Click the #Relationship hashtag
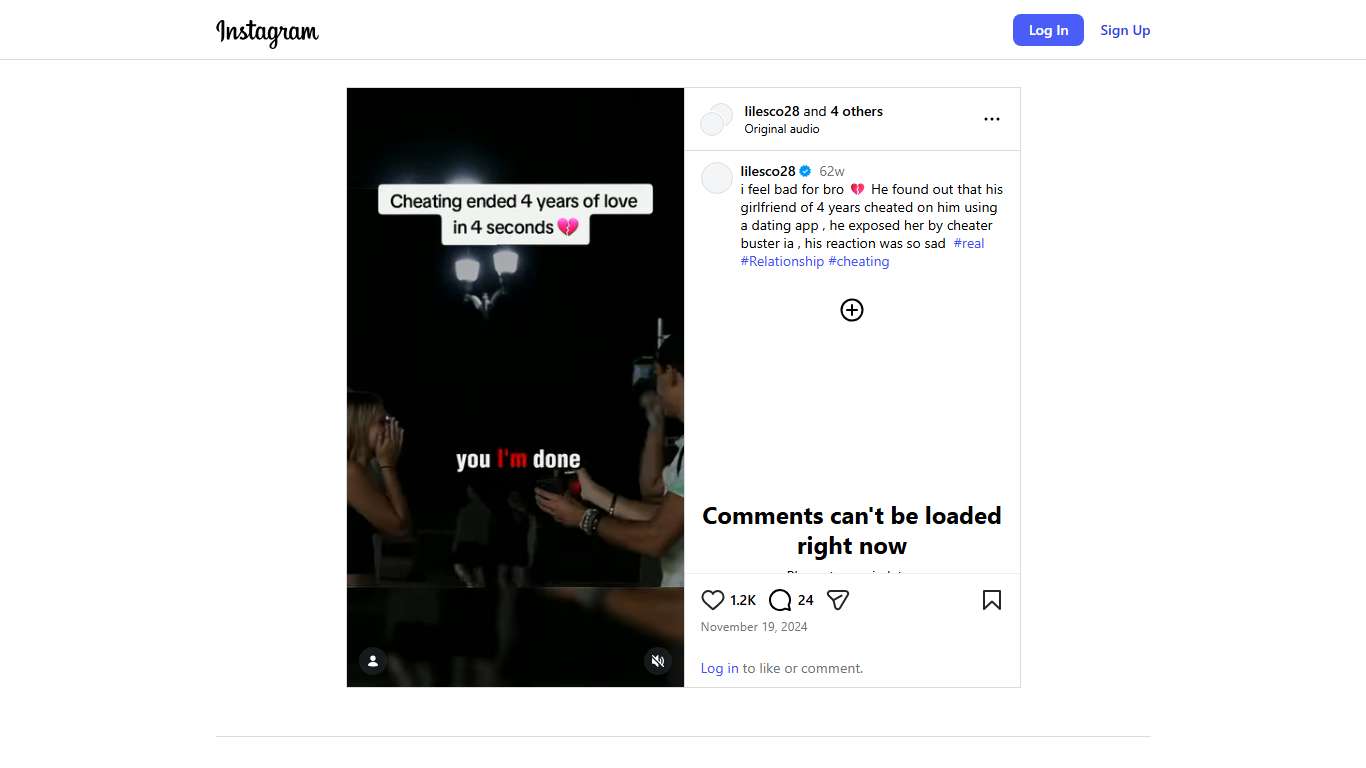 [782, 261]
